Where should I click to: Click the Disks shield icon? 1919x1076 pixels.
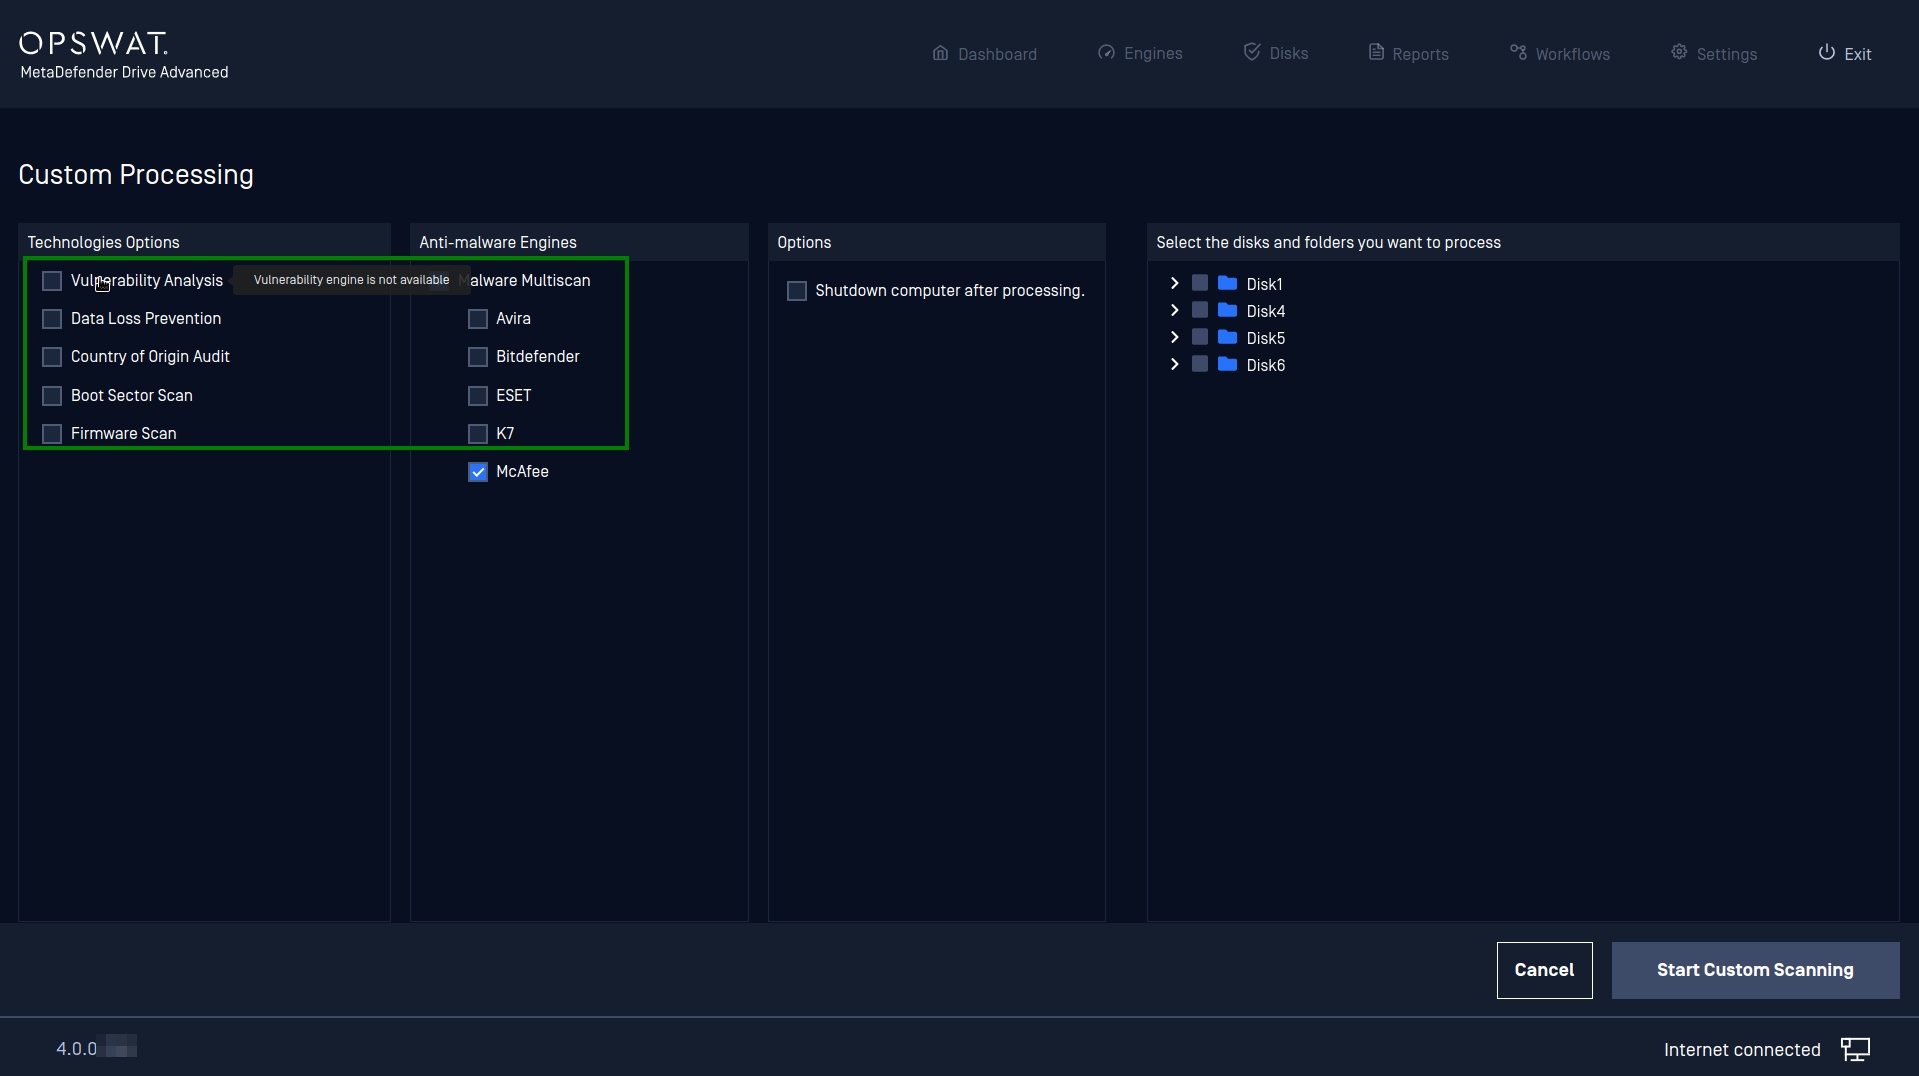(x=1251, y=52)
